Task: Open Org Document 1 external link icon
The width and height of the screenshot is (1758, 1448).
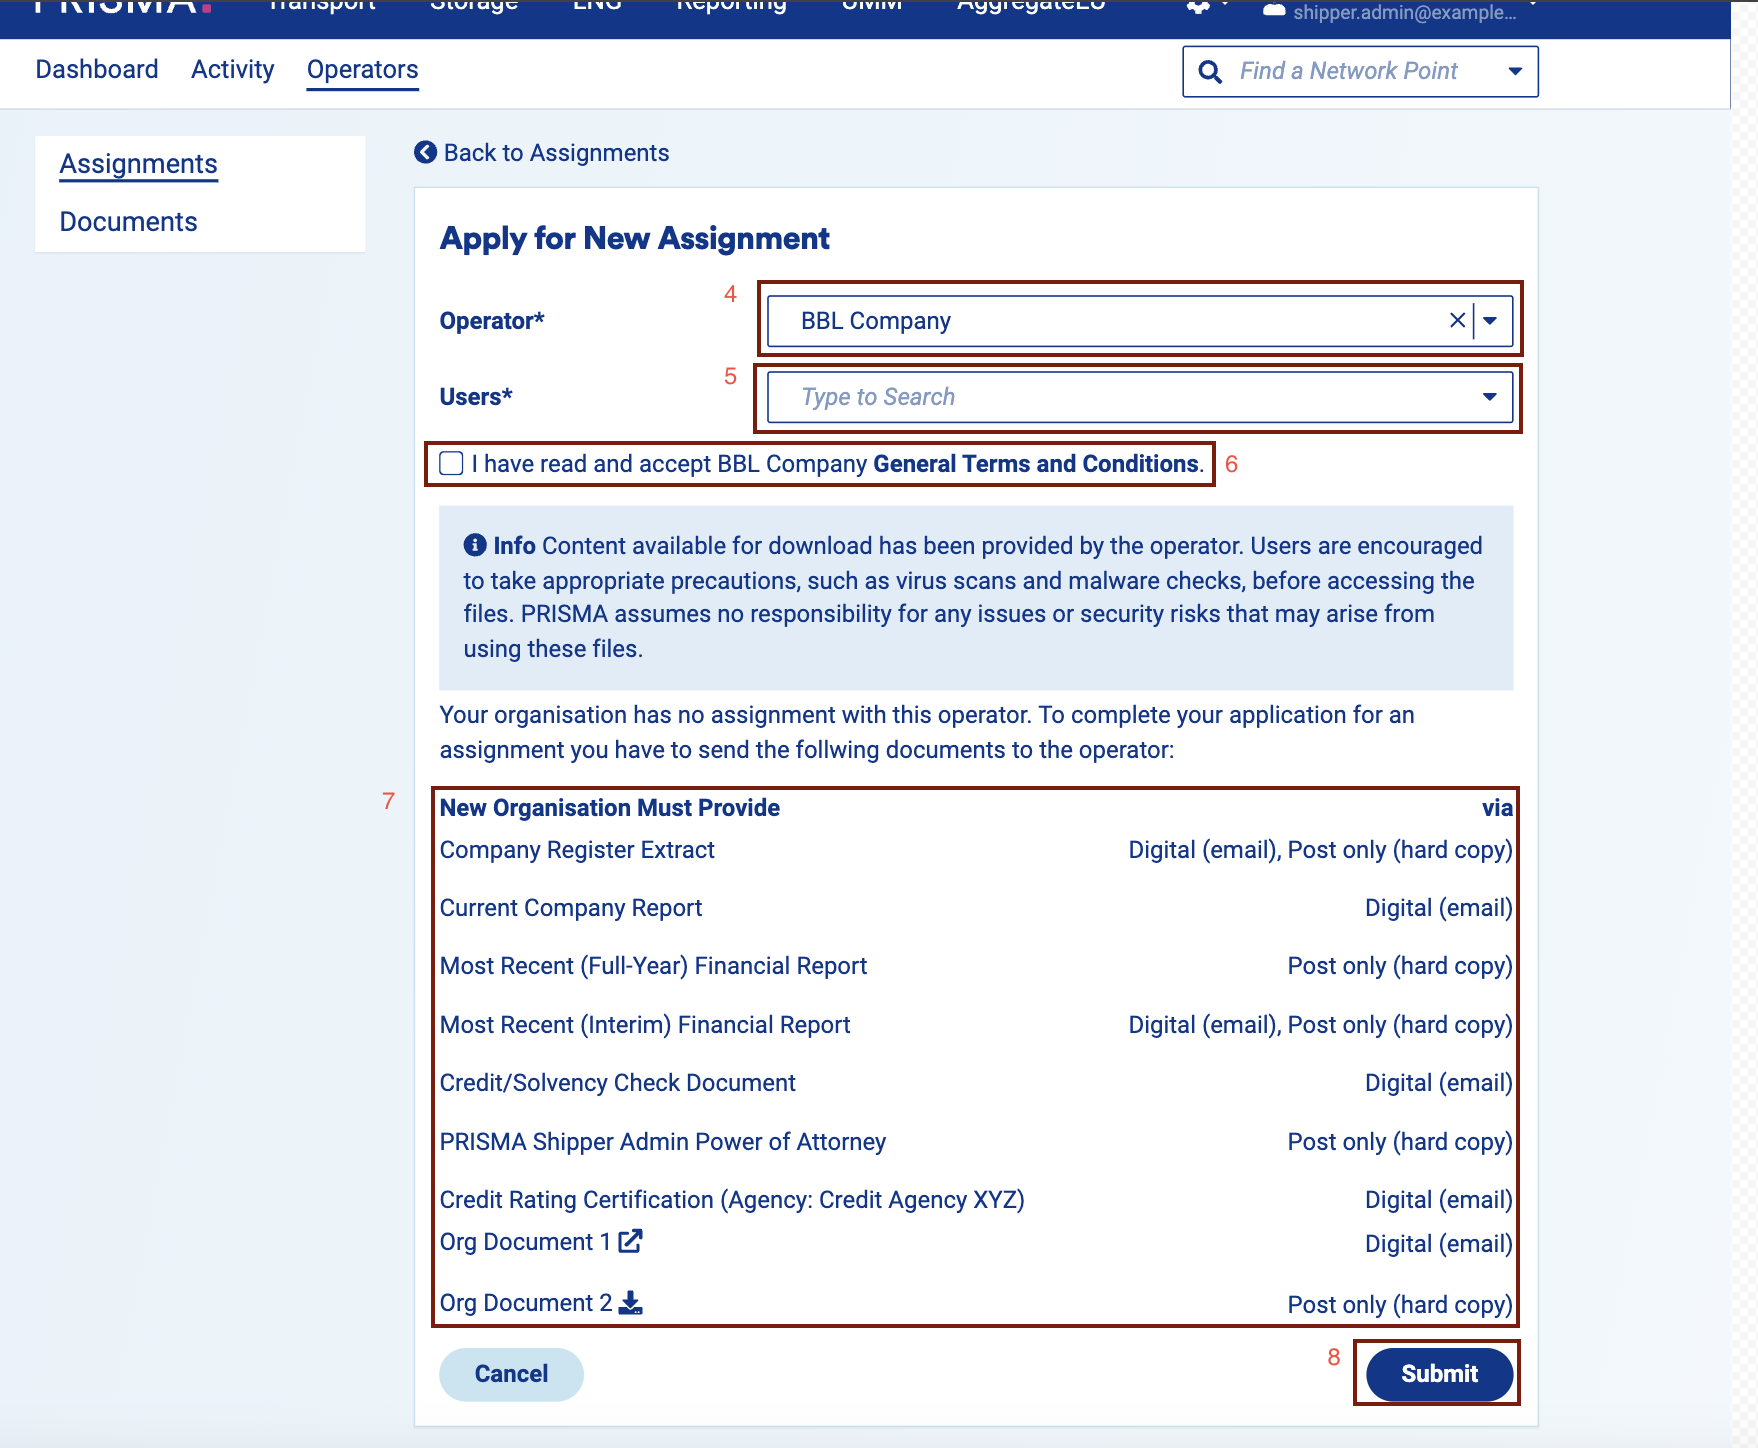Action: pyautogui.click(x=630, y=1241)
